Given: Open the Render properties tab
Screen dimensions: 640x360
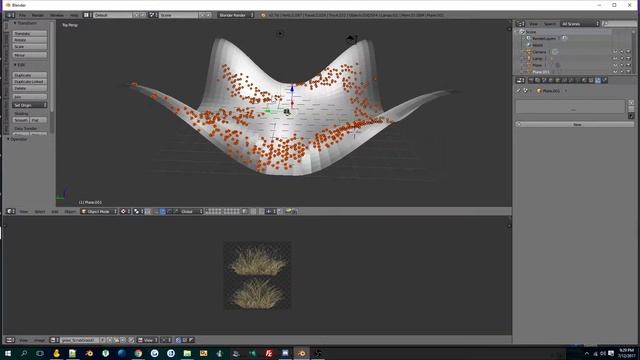Looking at the screenshot, I should (x=531, y=80).
